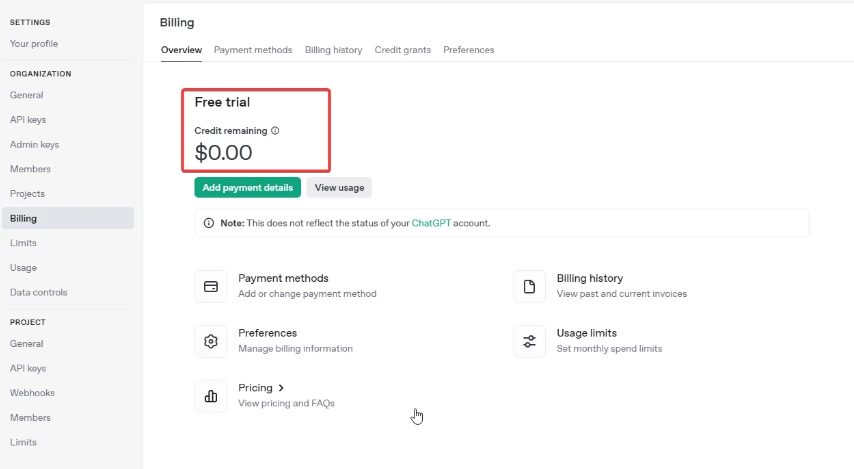Select Data controls in the sidebar

[x=39, y=293]
